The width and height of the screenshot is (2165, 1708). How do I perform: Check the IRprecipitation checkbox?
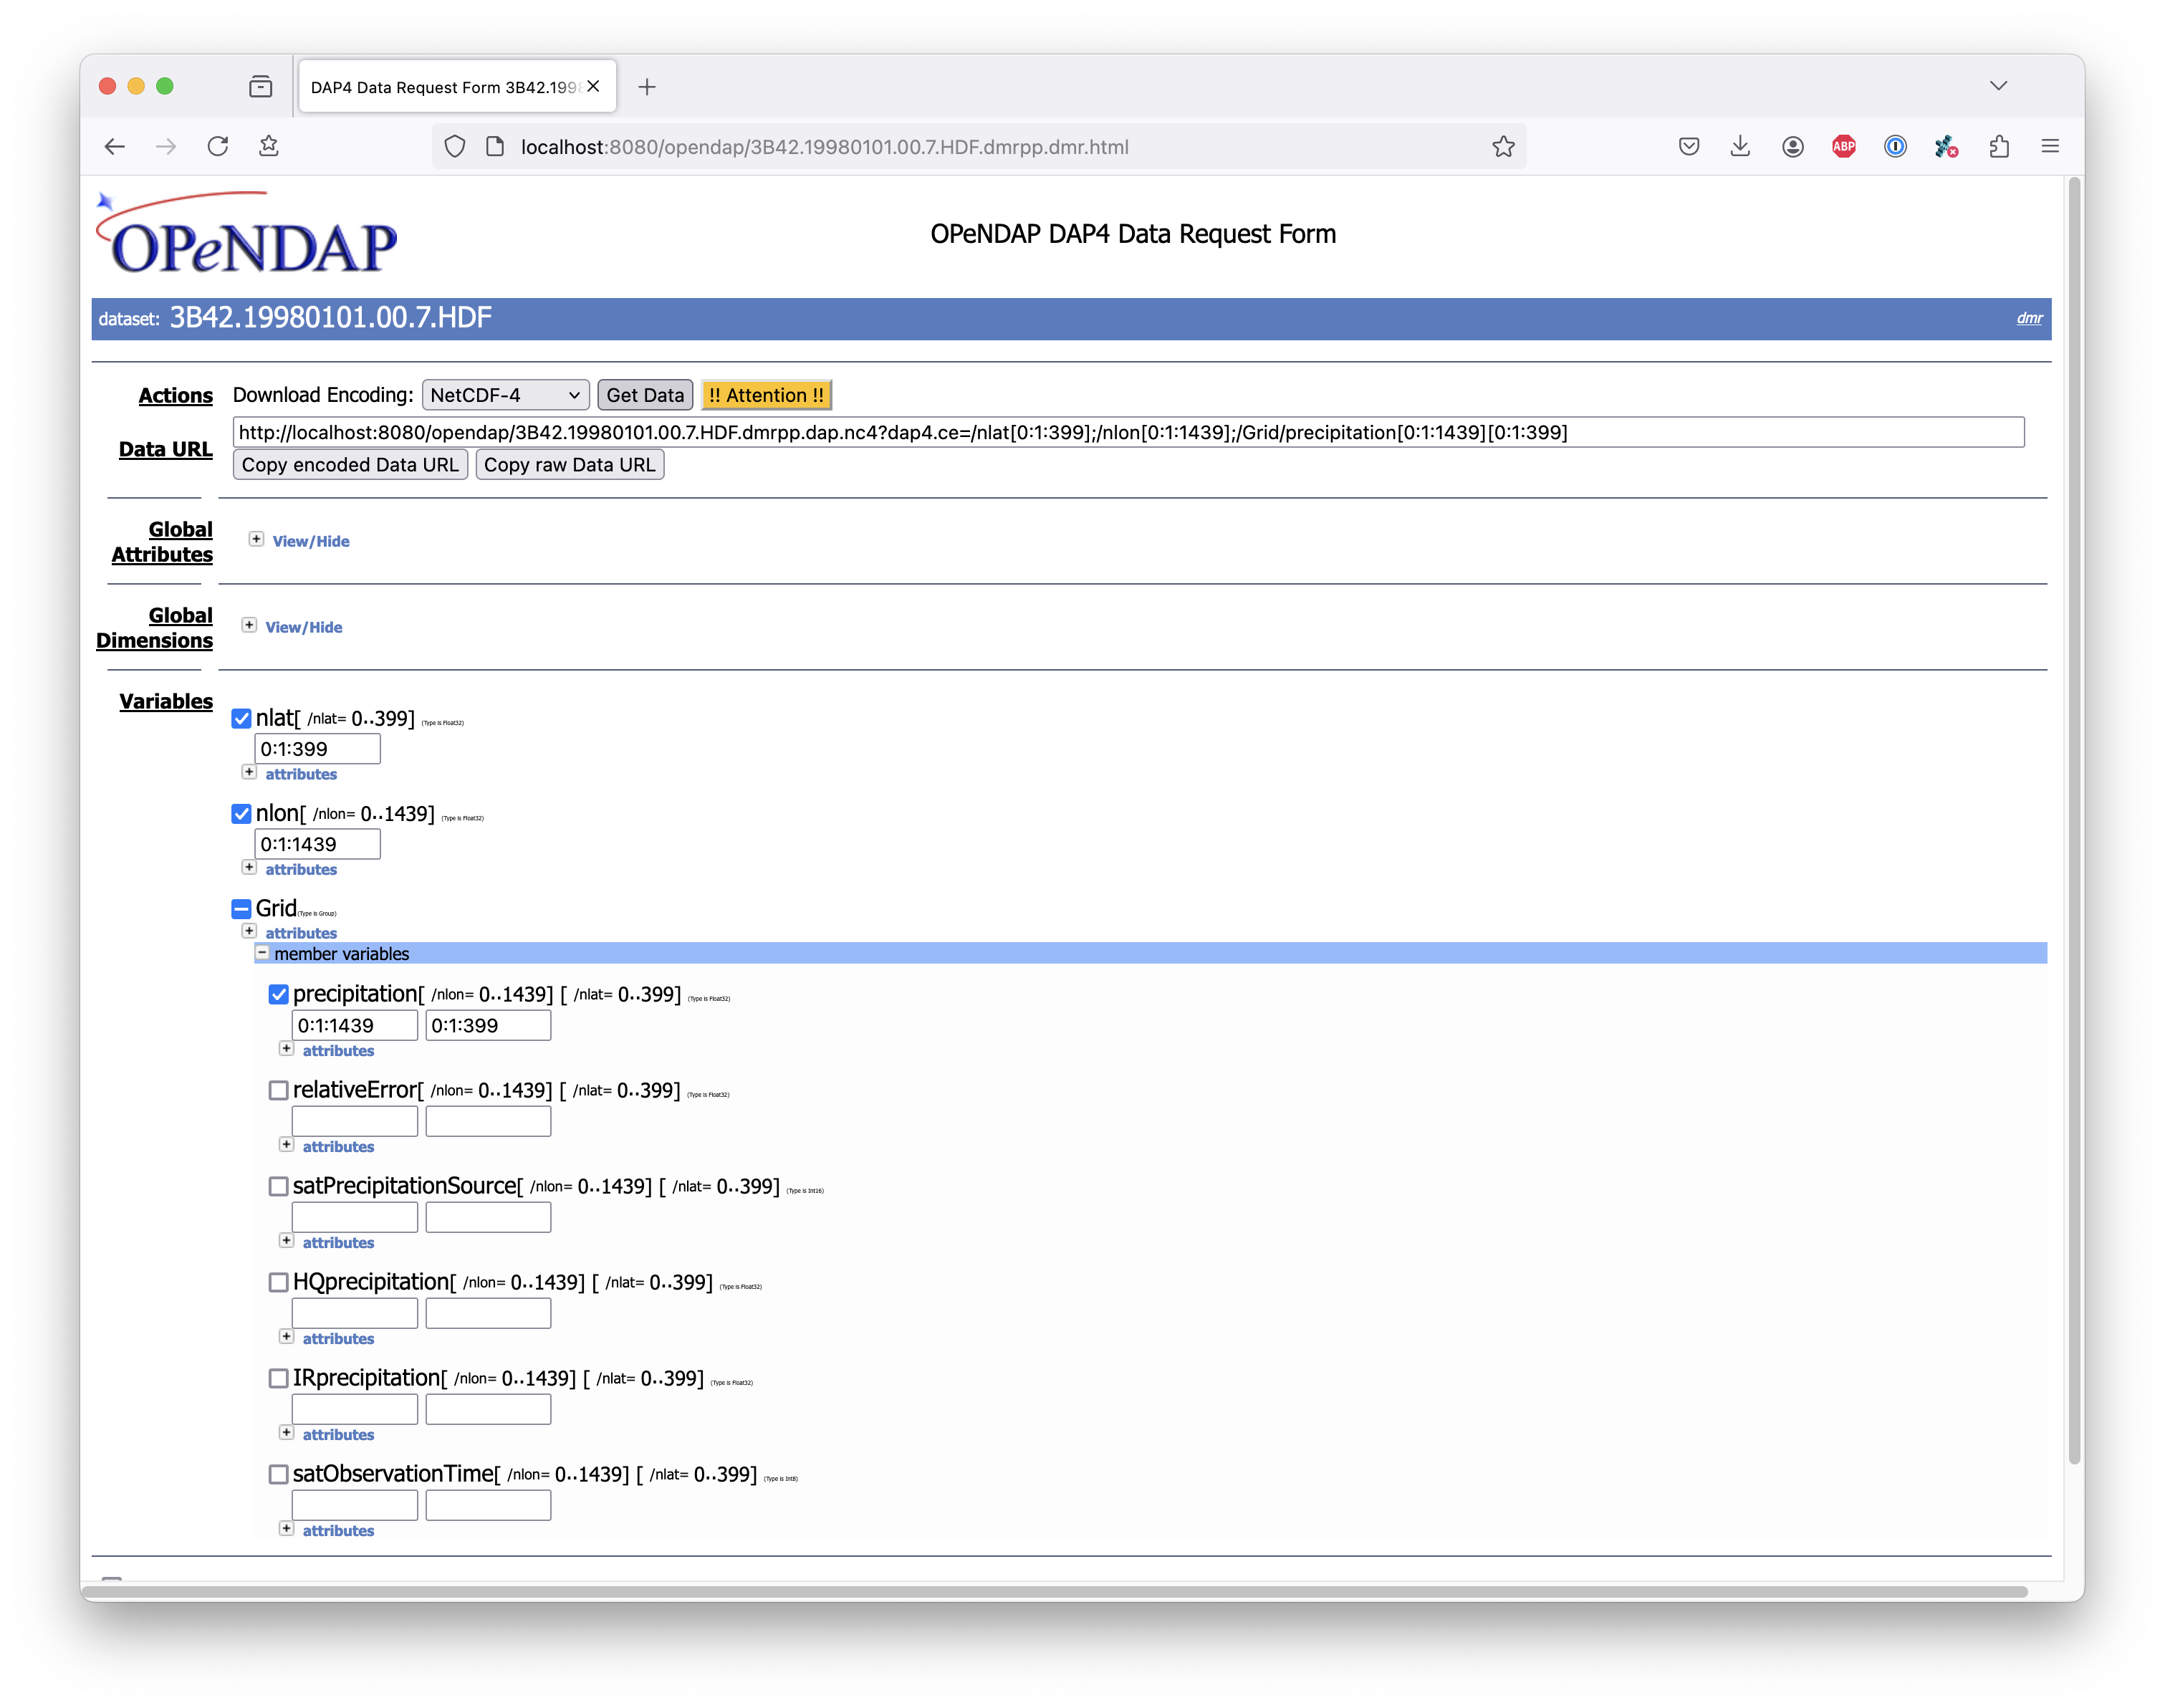click(279, 1378)
